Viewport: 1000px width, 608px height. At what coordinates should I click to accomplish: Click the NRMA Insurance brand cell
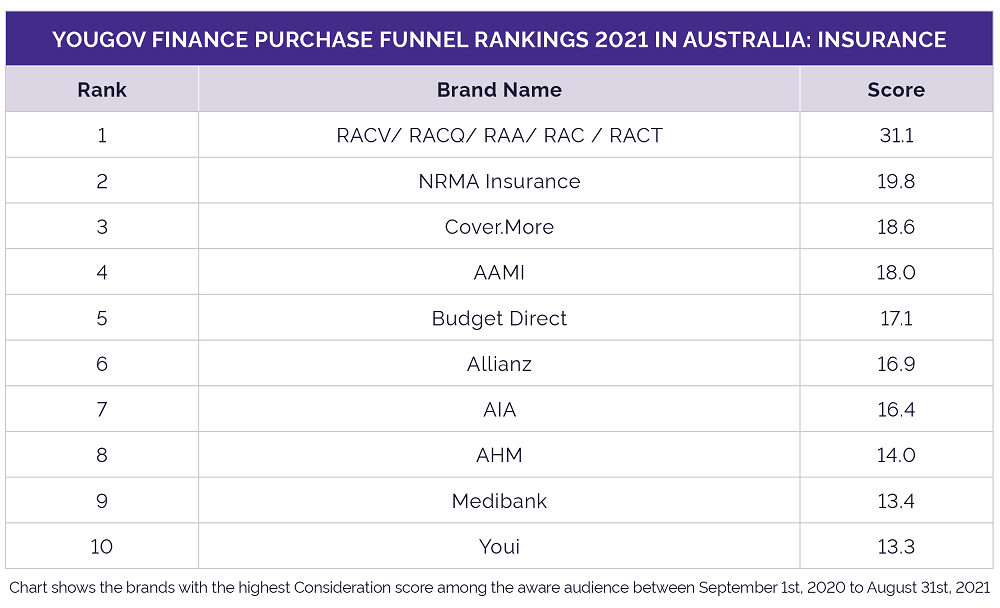point(499,181)
